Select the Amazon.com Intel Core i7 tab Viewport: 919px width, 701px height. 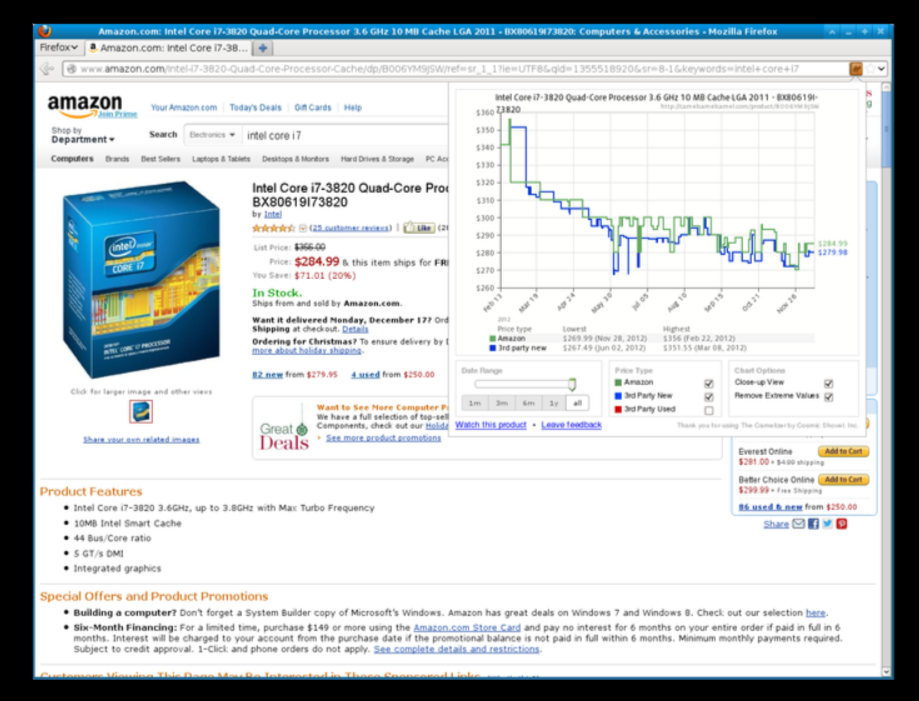(169, 48)
